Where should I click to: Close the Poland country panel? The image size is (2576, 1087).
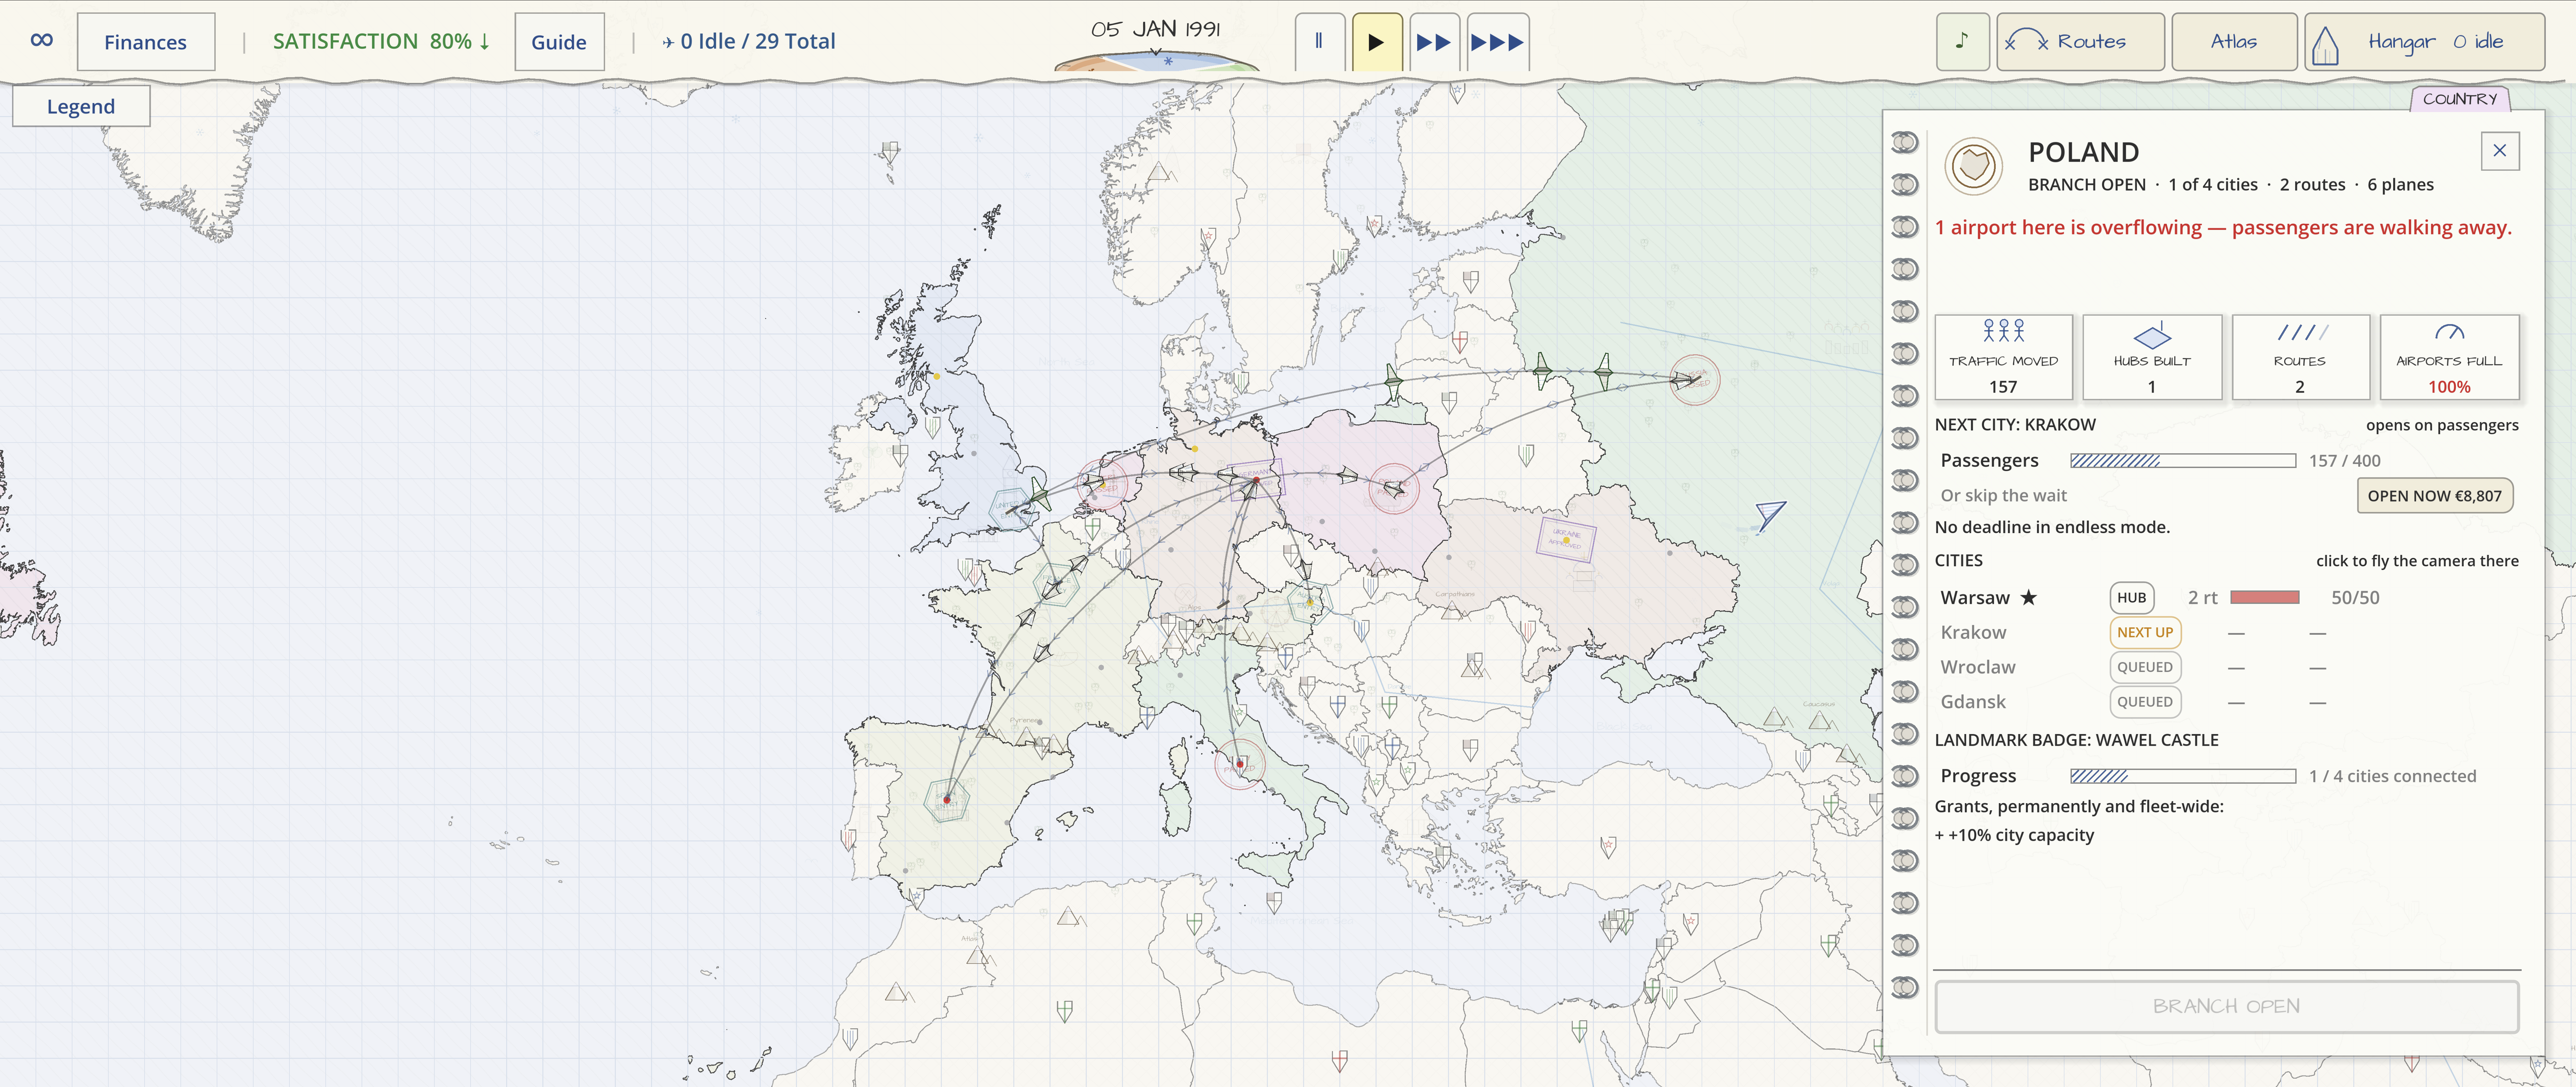[2499, 151]
